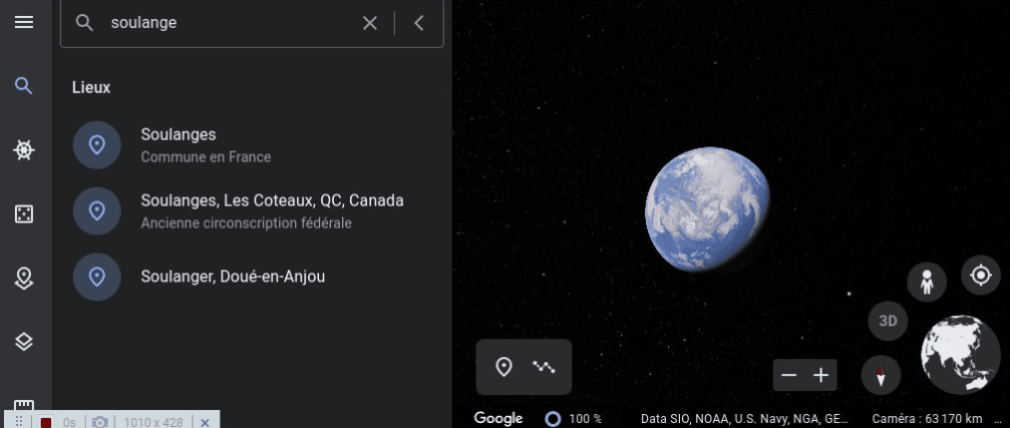Collapse search panel with chevron arrow
1010x428 pixels.
(x=419, y=23)
